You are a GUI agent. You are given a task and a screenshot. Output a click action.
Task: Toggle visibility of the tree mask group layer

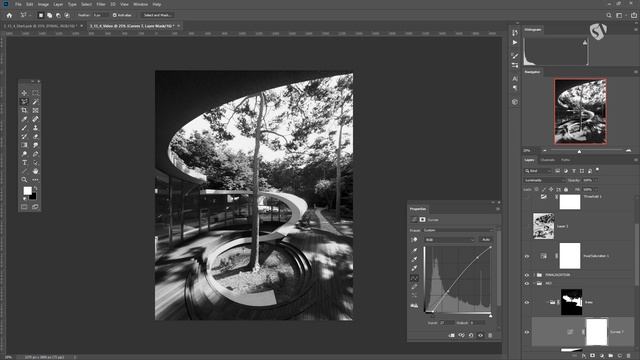point(527,302)
